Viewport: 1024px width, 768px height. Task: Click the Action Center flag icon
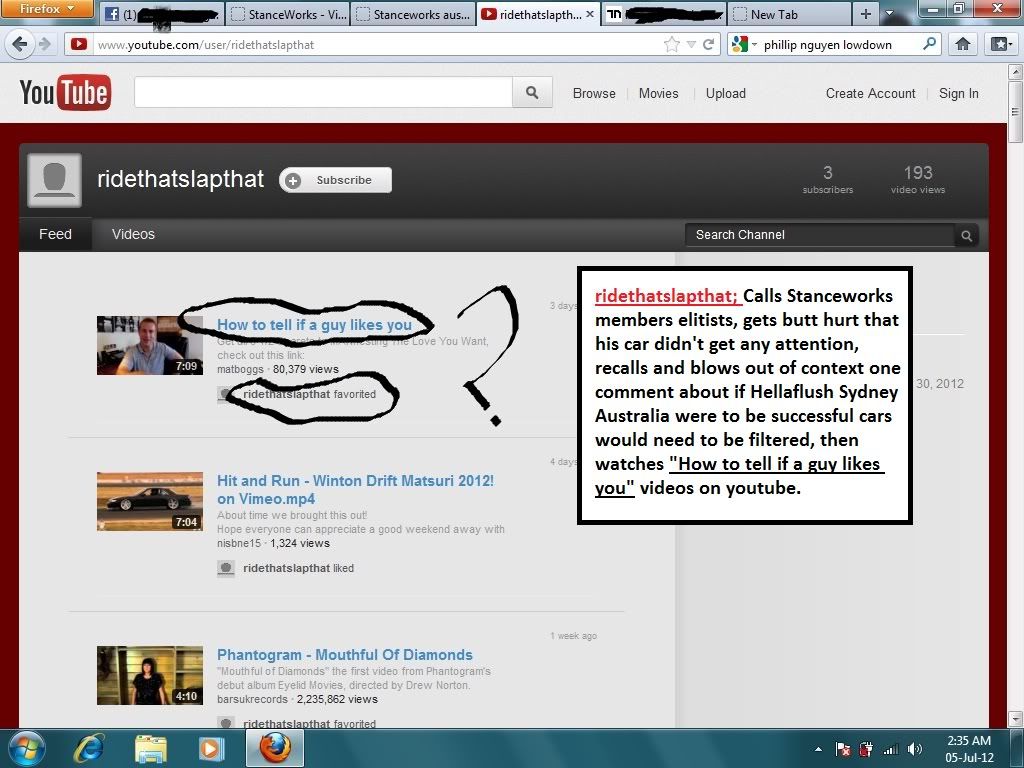843,749
